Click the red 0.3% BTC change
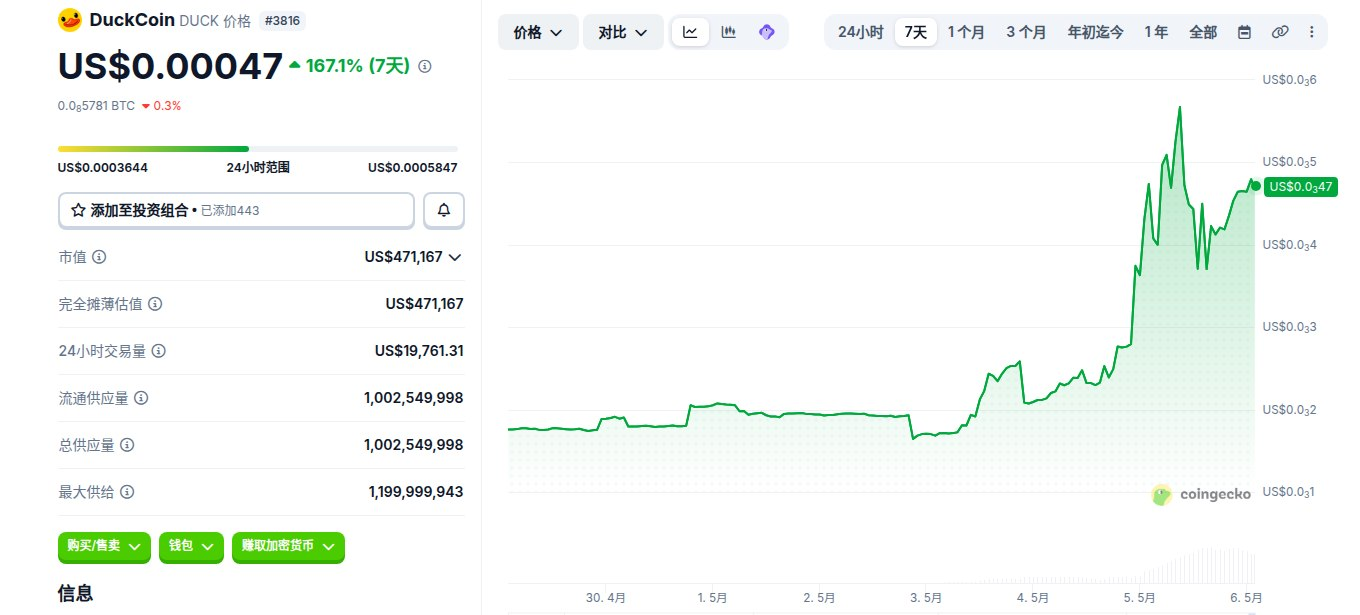This screenshot has height=615, width=1360. click(161, 105)
